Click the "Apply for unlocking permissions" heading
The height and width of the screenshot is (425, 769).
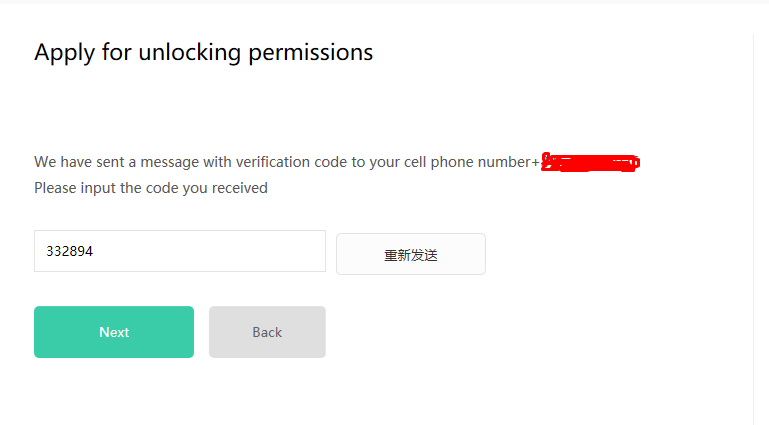(x=203, y=52)
